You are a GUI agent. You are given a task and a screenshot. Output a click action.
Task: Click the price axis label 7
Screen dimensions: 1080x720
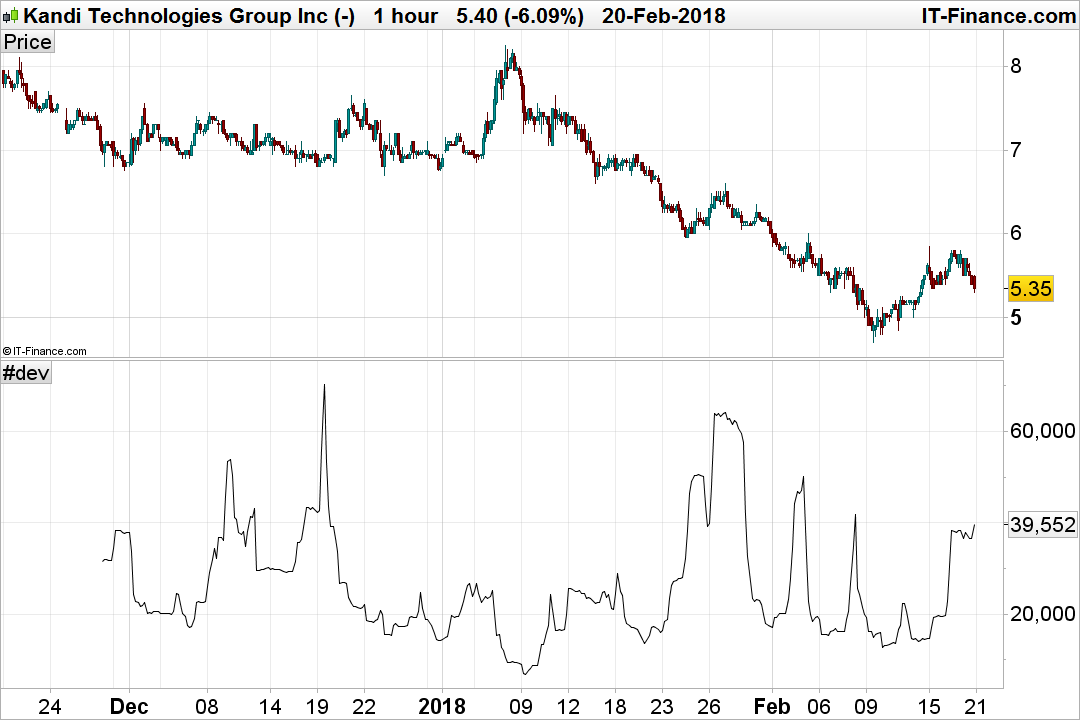point(1016,150)
